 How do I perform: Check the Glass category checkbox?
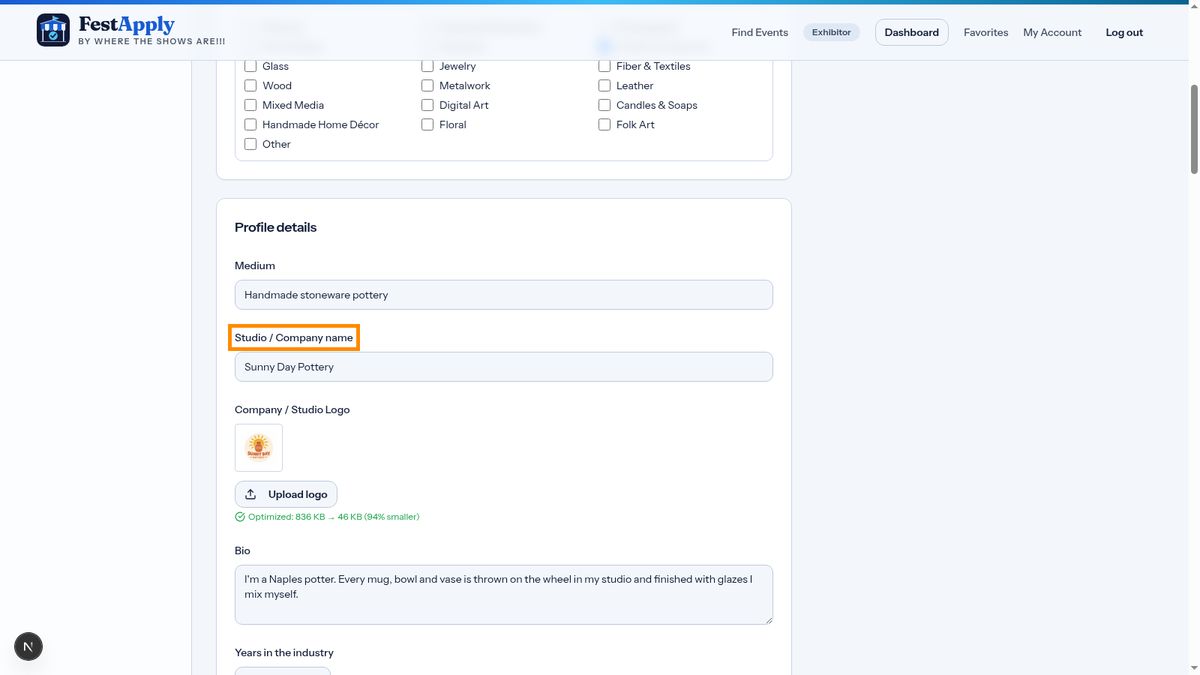click(251, 66)
